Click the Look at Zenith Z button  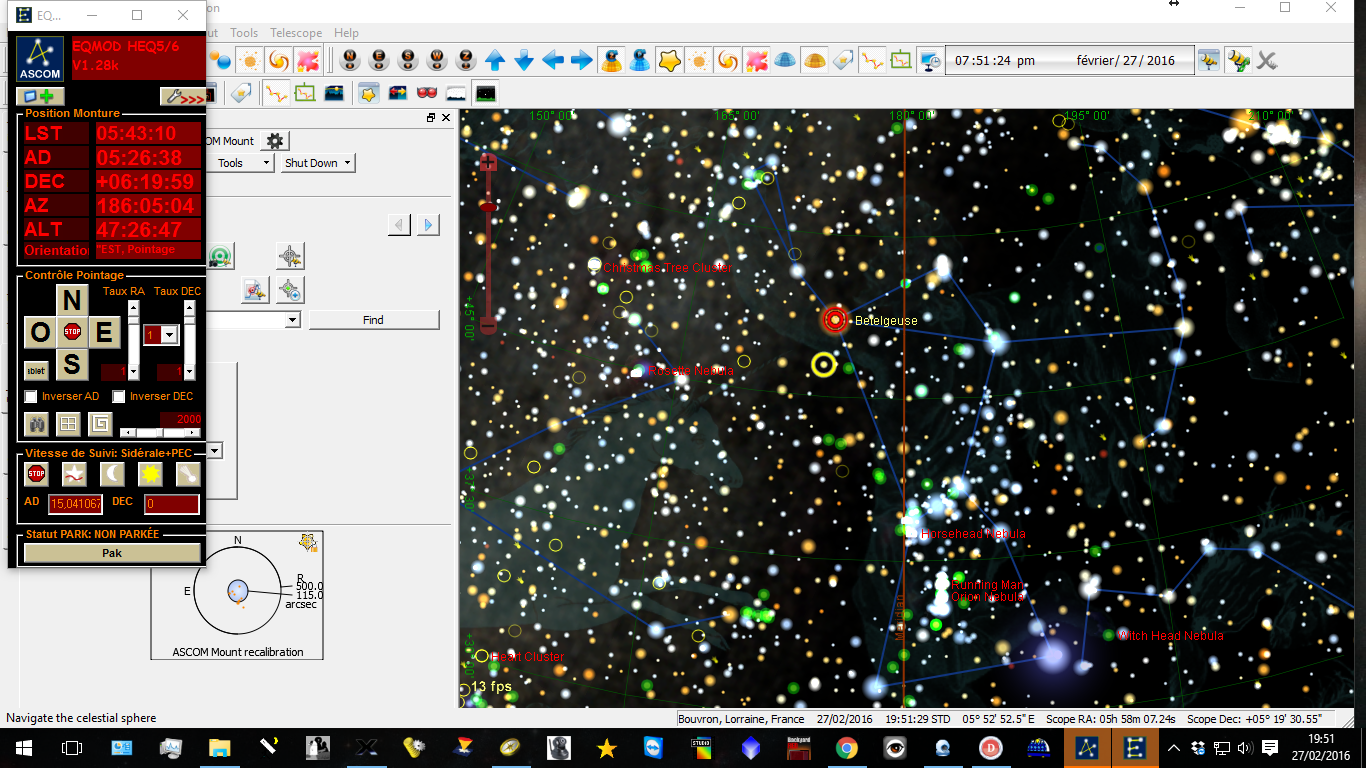click(x=466, y=60)
